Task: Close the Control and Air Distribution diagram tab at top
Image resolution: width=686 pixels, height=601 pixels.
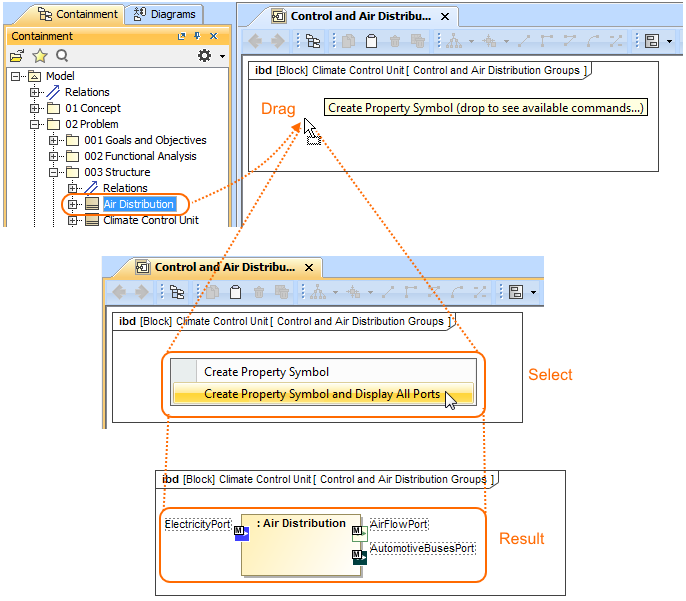Action: pyautogui.click(x=445, y=17)
